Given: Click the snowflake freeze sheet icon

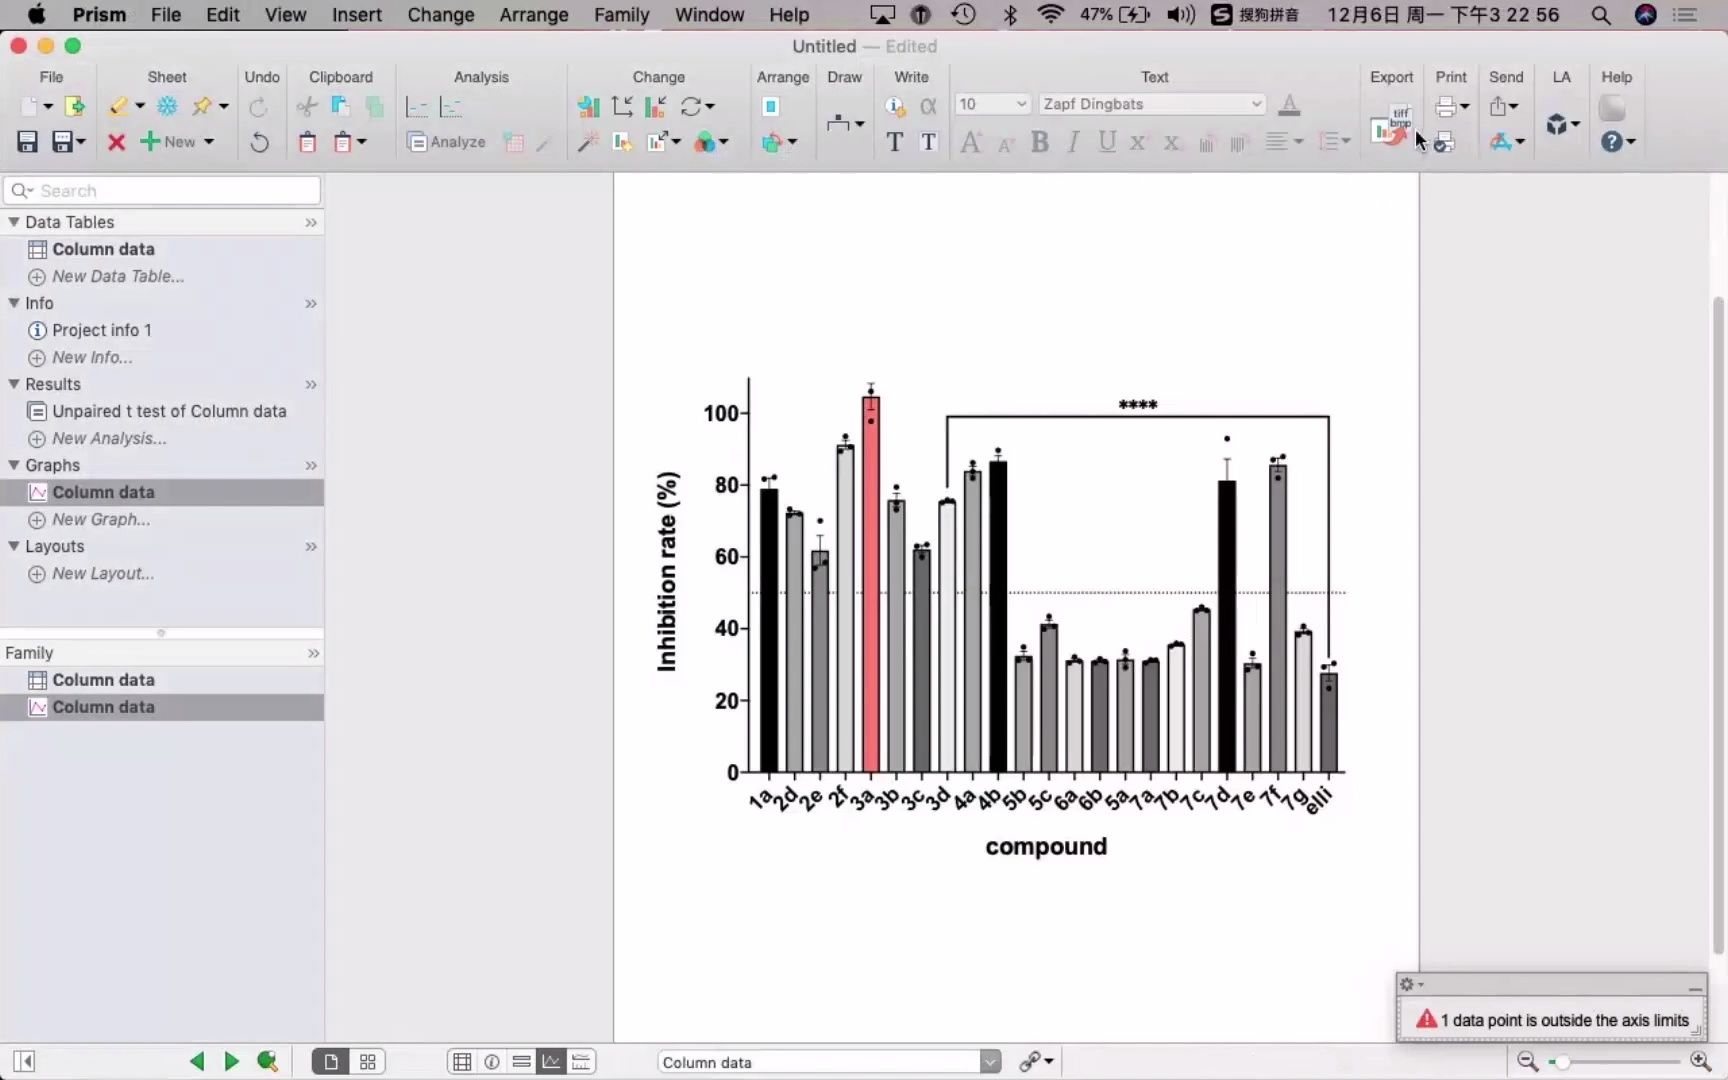Looking at the screenshot, I should tap(167, 106).
